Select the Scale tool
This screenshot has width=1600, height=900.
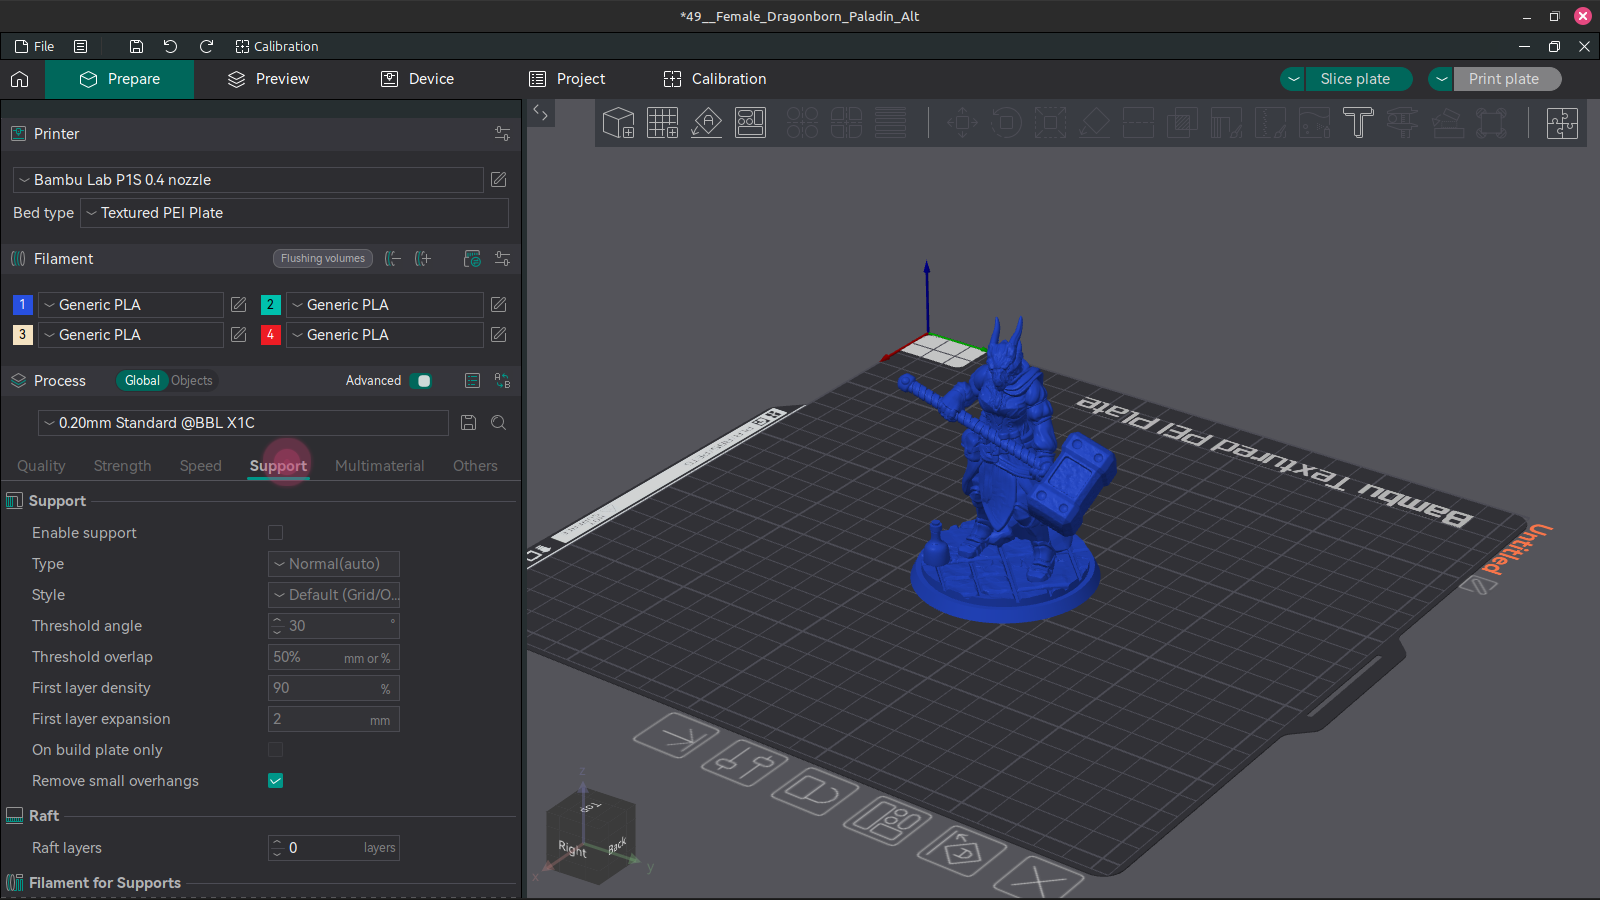1050,123
